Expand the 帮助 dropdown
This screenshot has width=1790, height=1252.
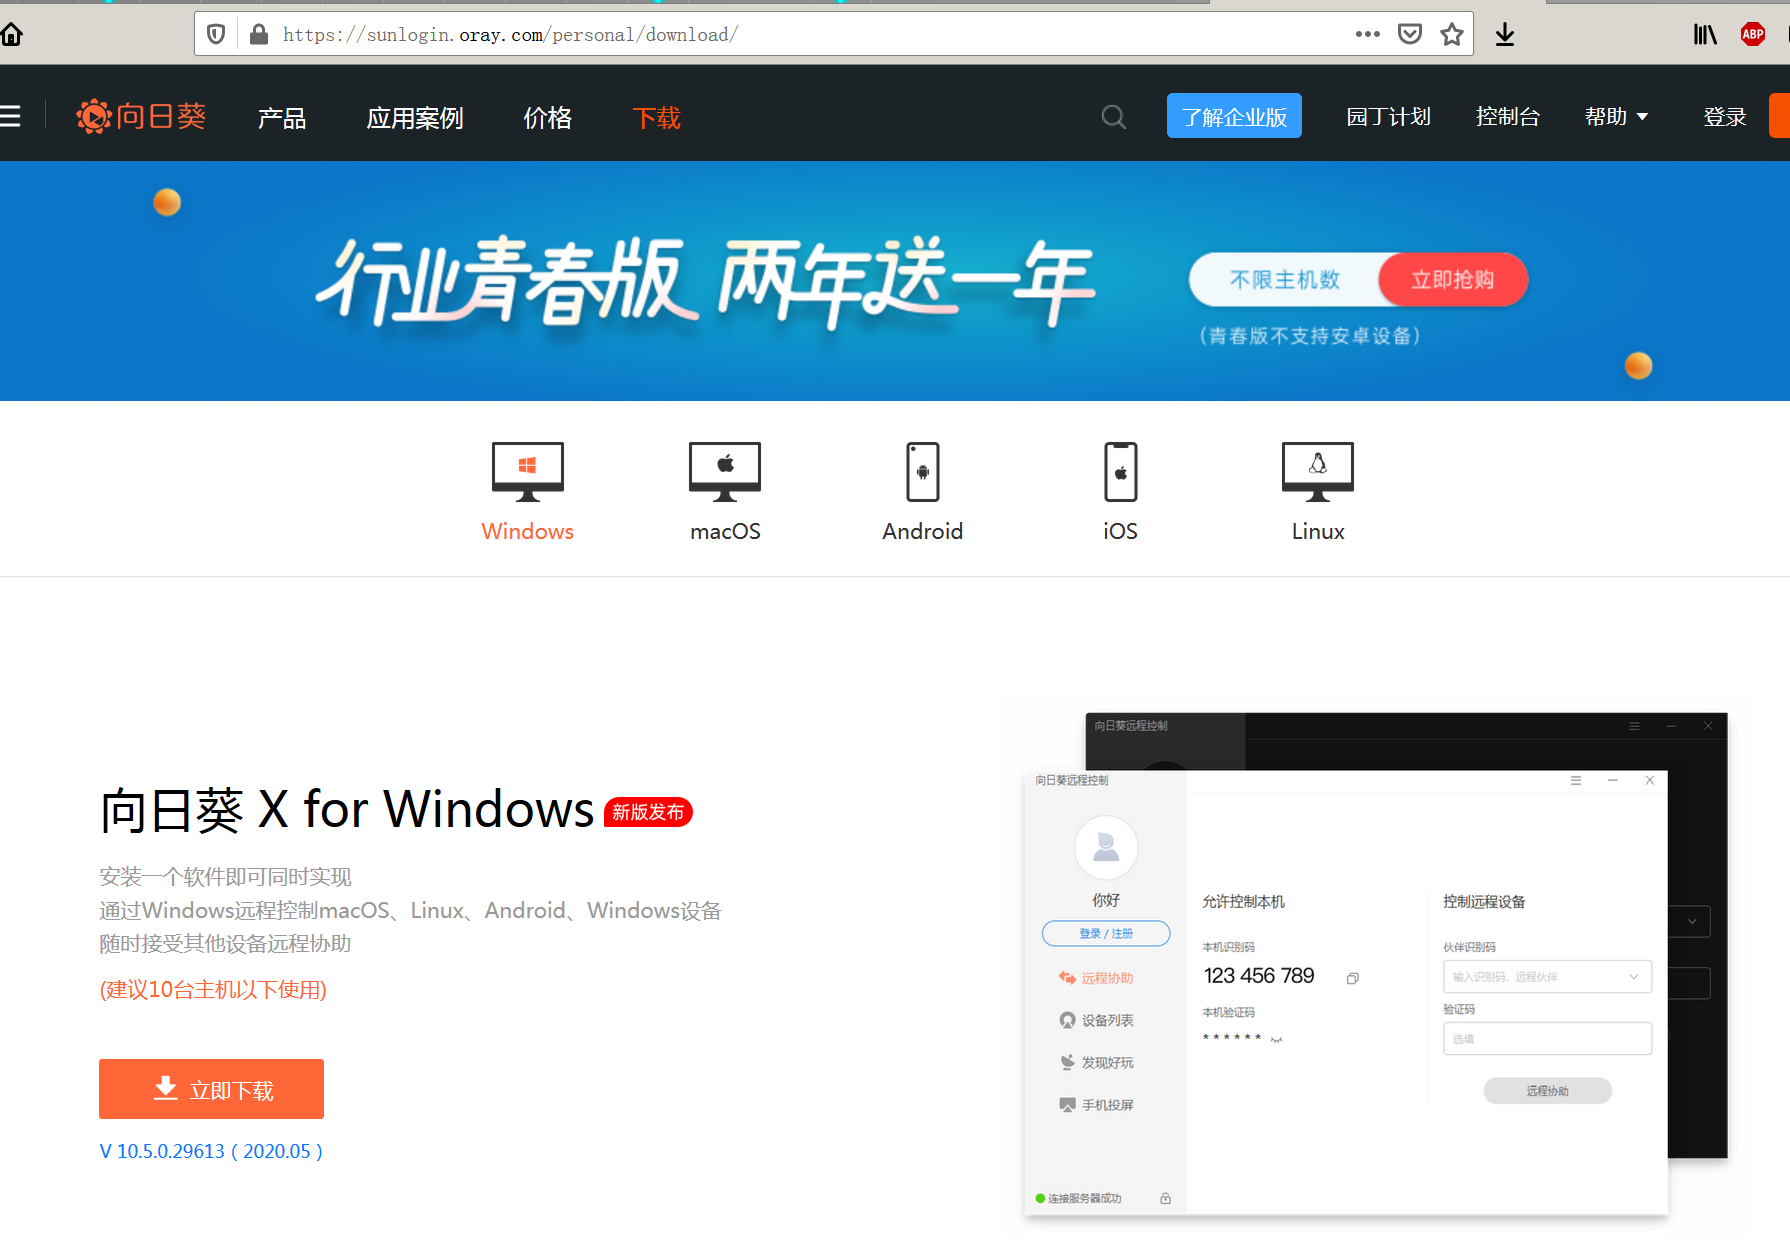(x=1616, y=117)
